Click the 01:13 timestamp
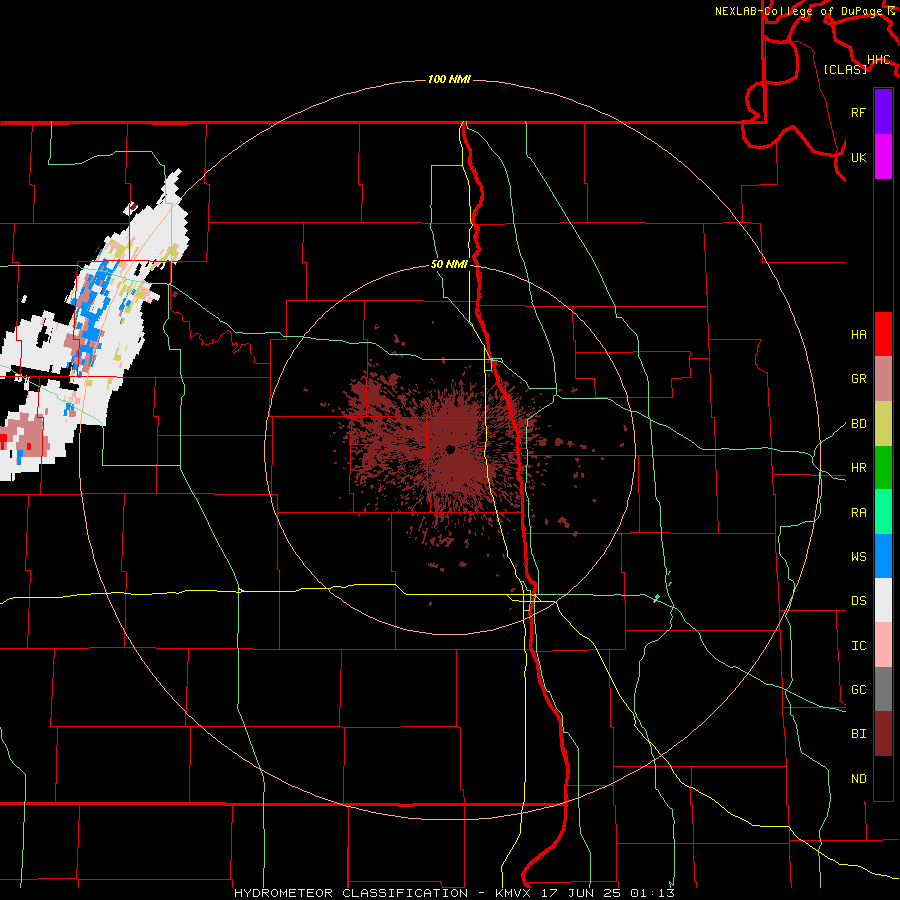Viewport: 900px width, 900px height. (652, 893)
